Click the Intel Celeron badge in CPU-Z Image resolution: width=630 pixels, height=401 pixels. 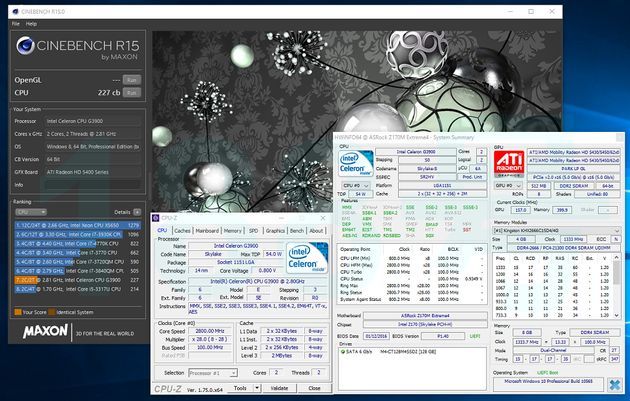307,258
